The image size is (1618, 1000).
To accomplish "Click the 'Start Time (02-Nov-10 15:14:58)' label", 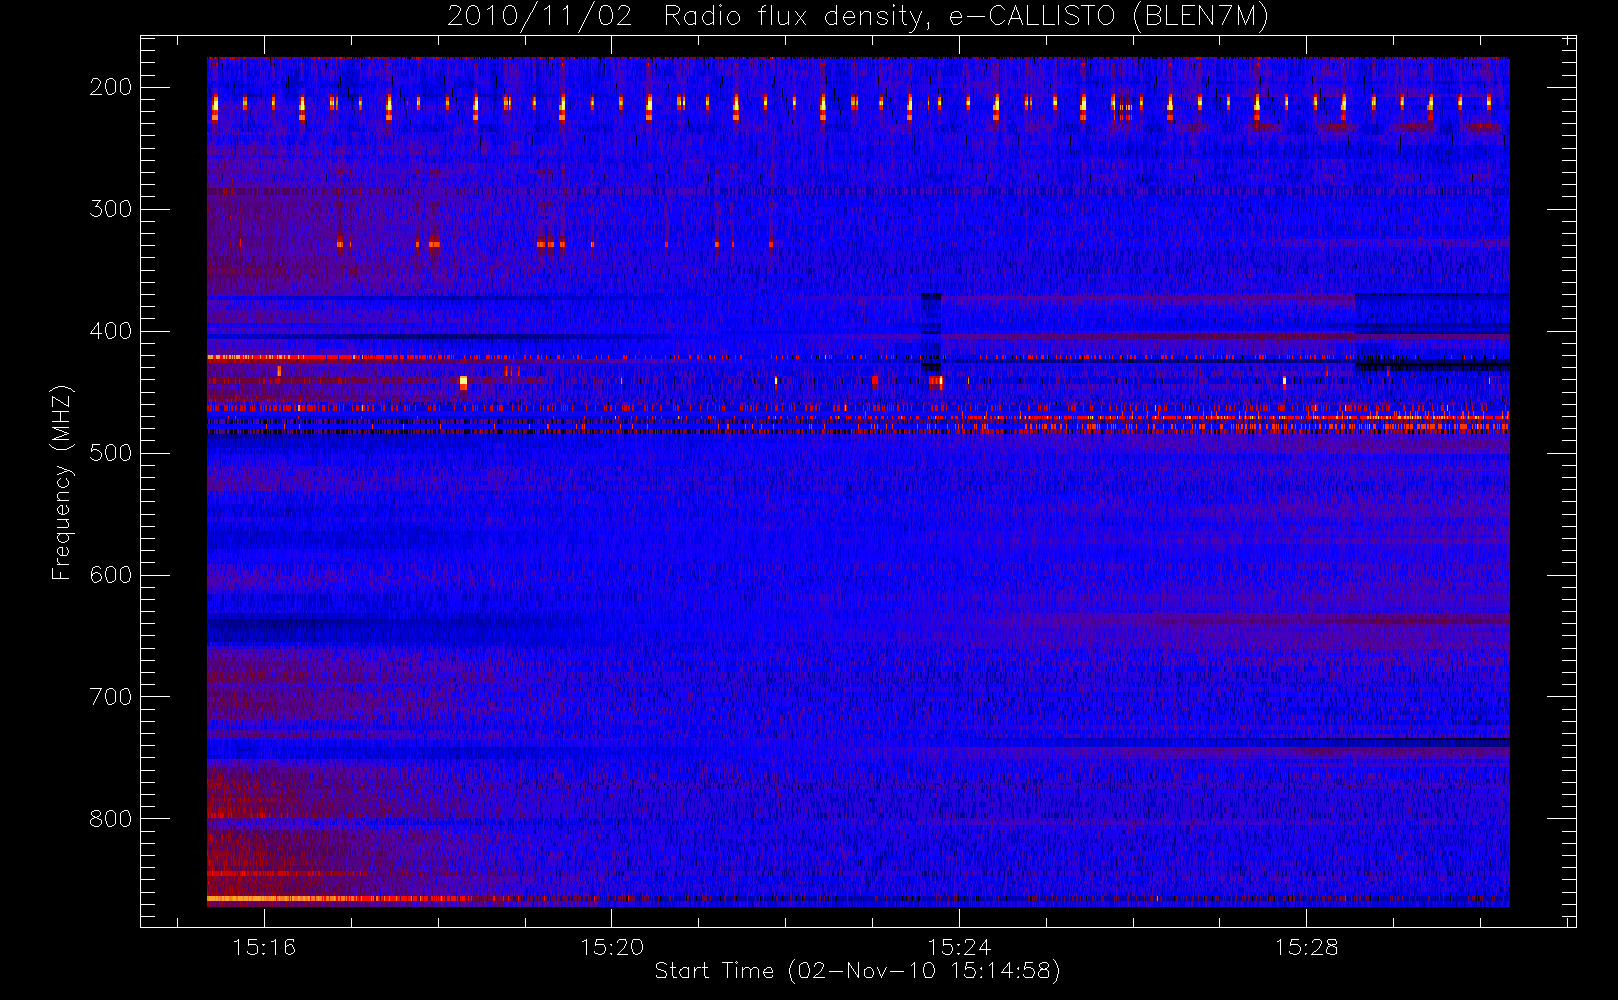I will point(857,971).
